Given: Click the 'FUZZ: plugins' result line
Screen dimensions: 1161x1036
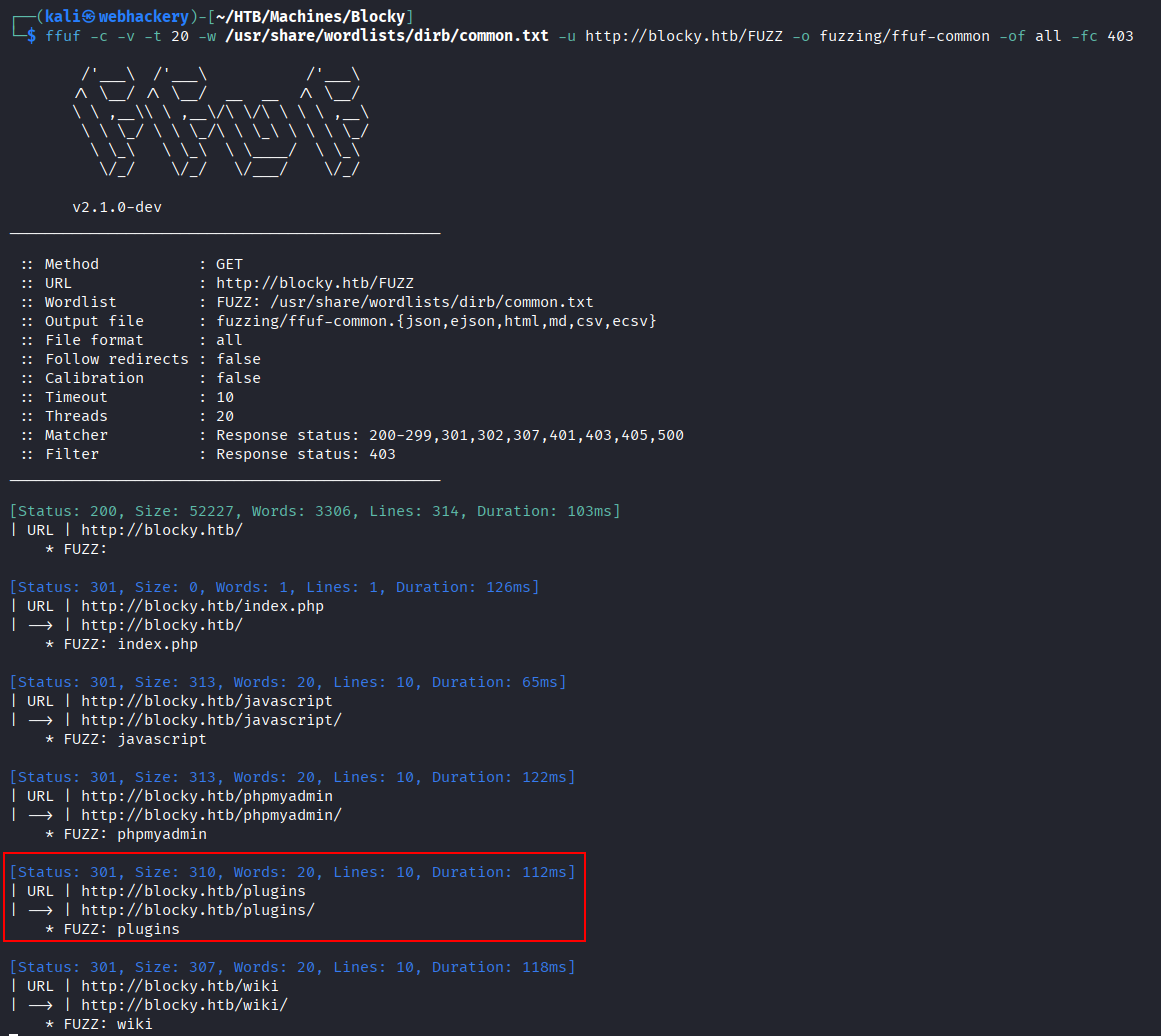Looking at the screenshot, I should click(x=112, y=929).
